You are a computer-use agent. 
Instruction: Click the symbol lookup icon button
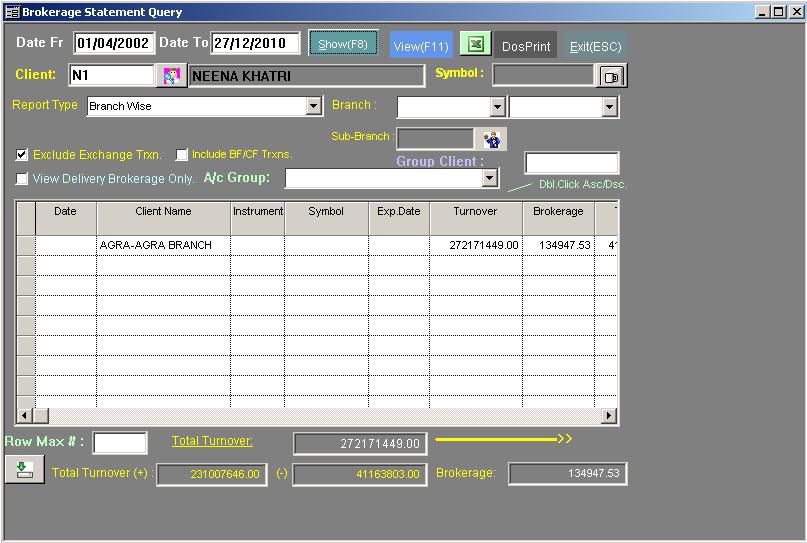(x=612, y=76)
